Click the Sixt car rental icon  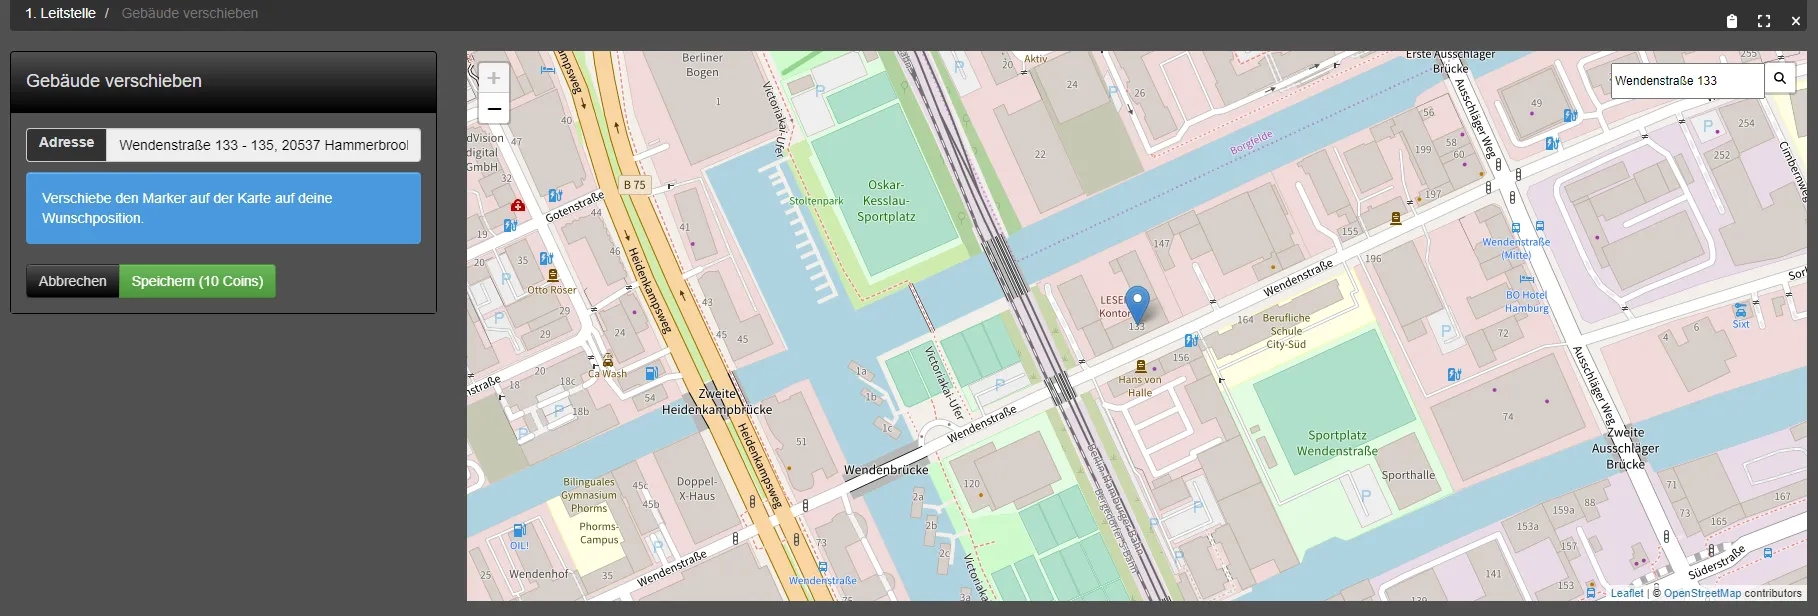(x=1741, y=311)
